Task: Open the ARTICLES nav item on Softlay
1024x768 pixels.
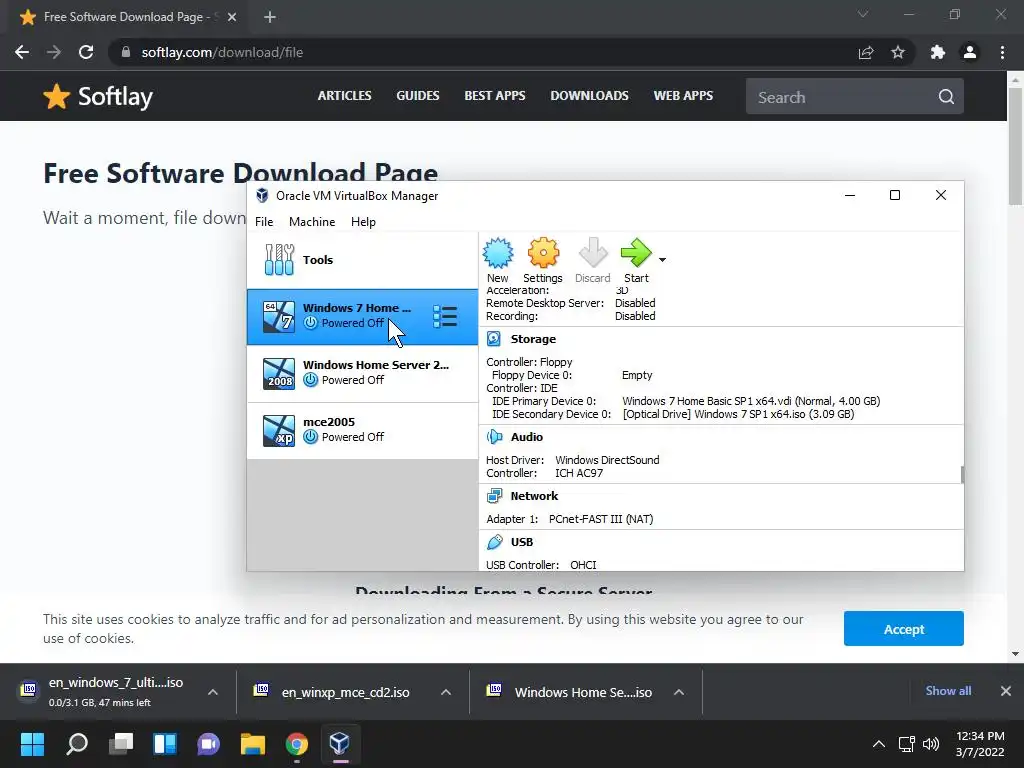Action: pos(344,96)
